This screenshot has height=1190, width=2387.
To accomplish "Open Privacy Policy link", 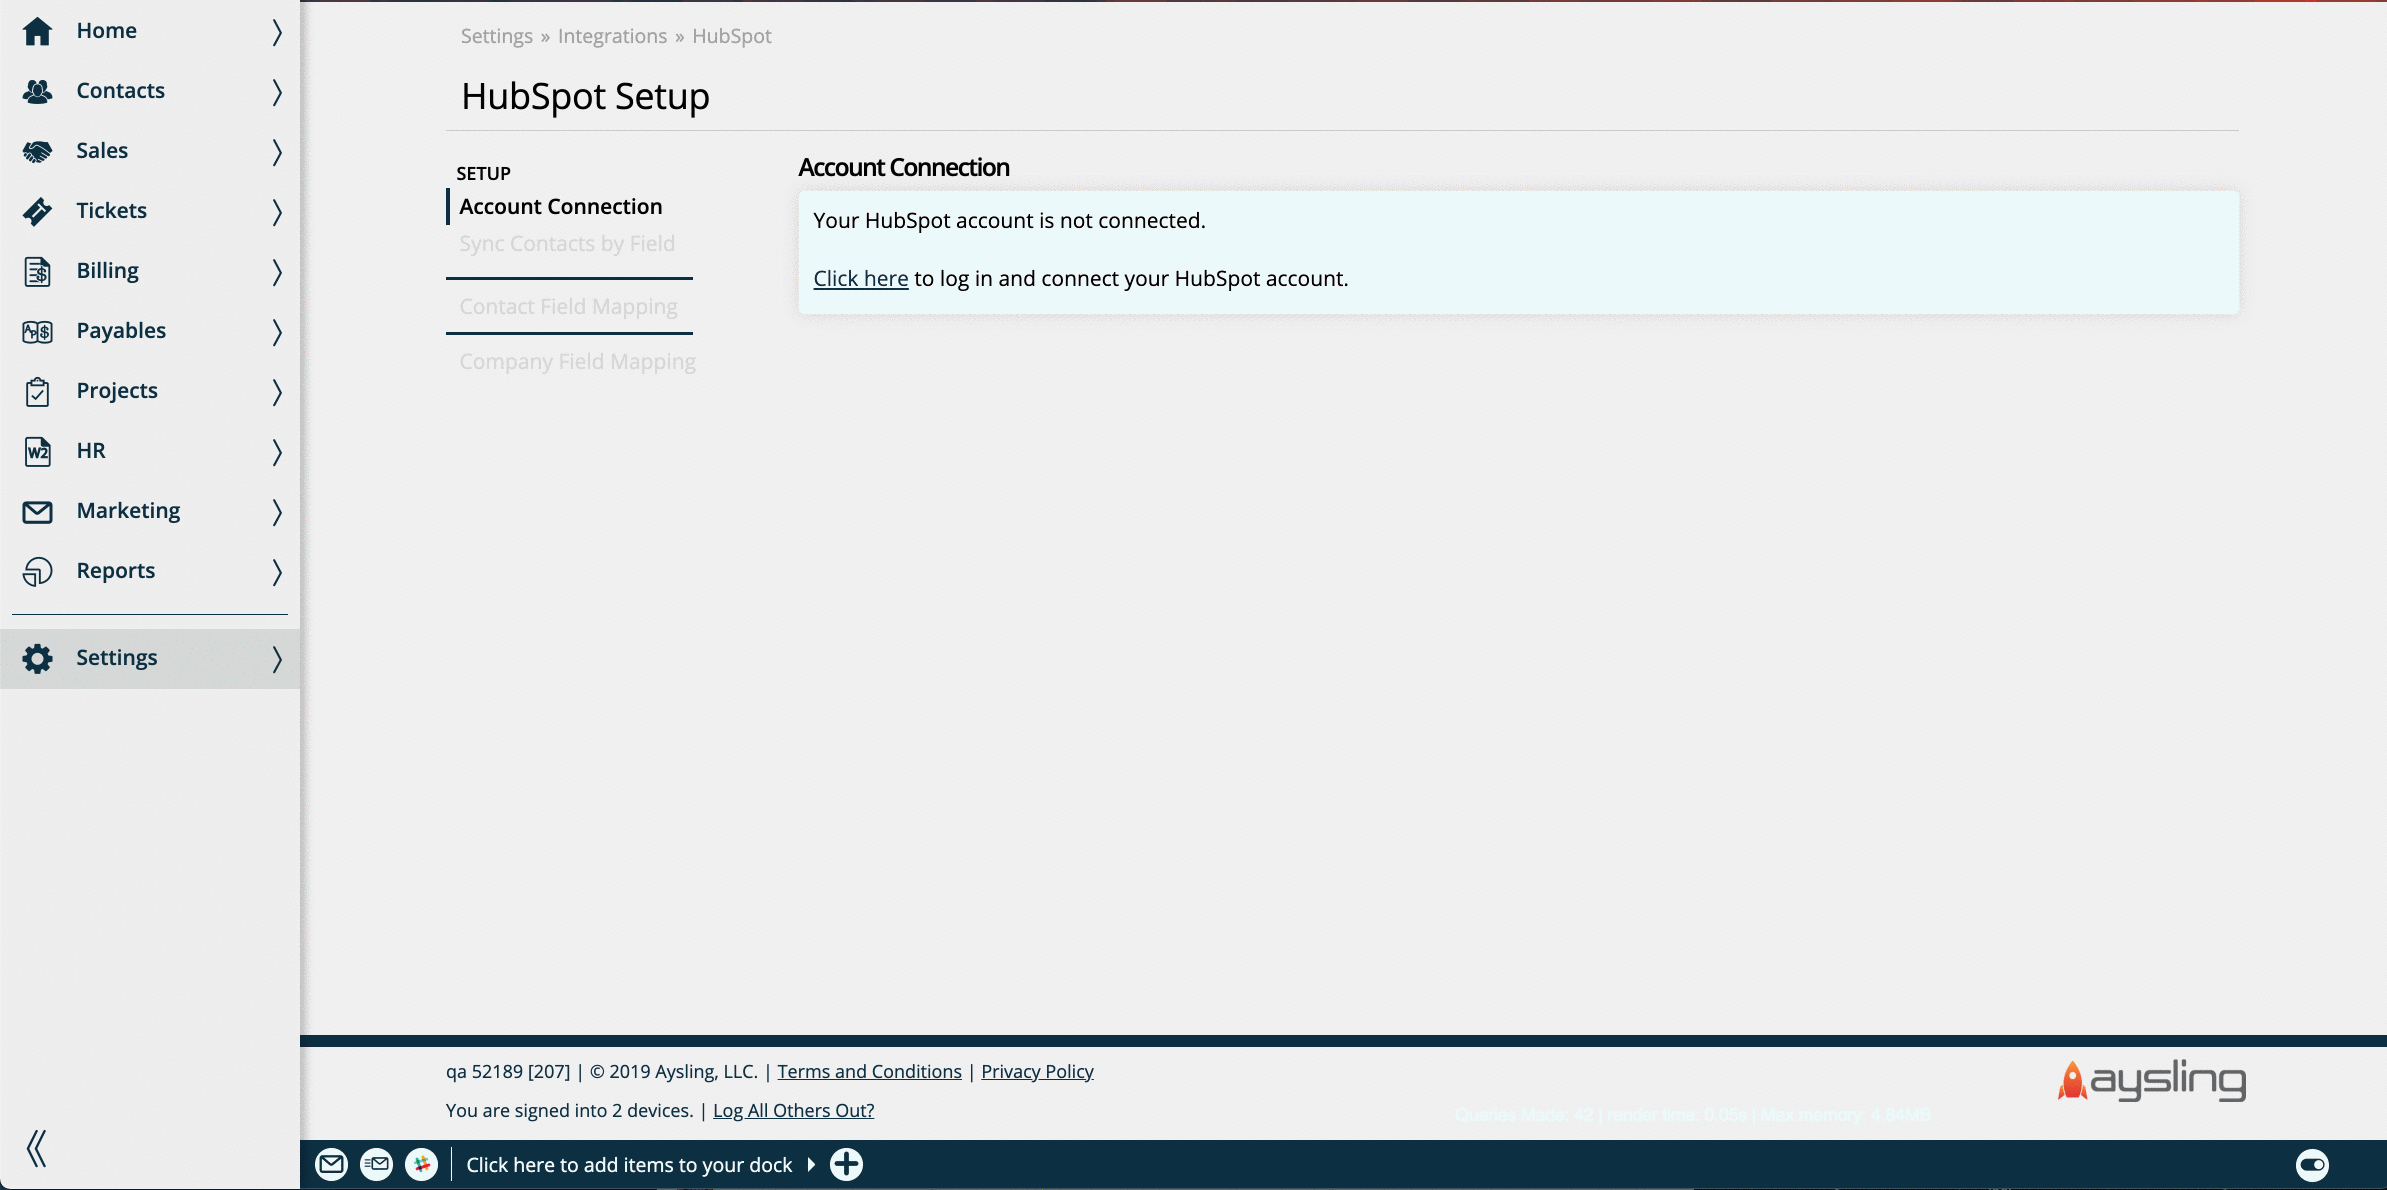I will [x=1037, y=1072].
